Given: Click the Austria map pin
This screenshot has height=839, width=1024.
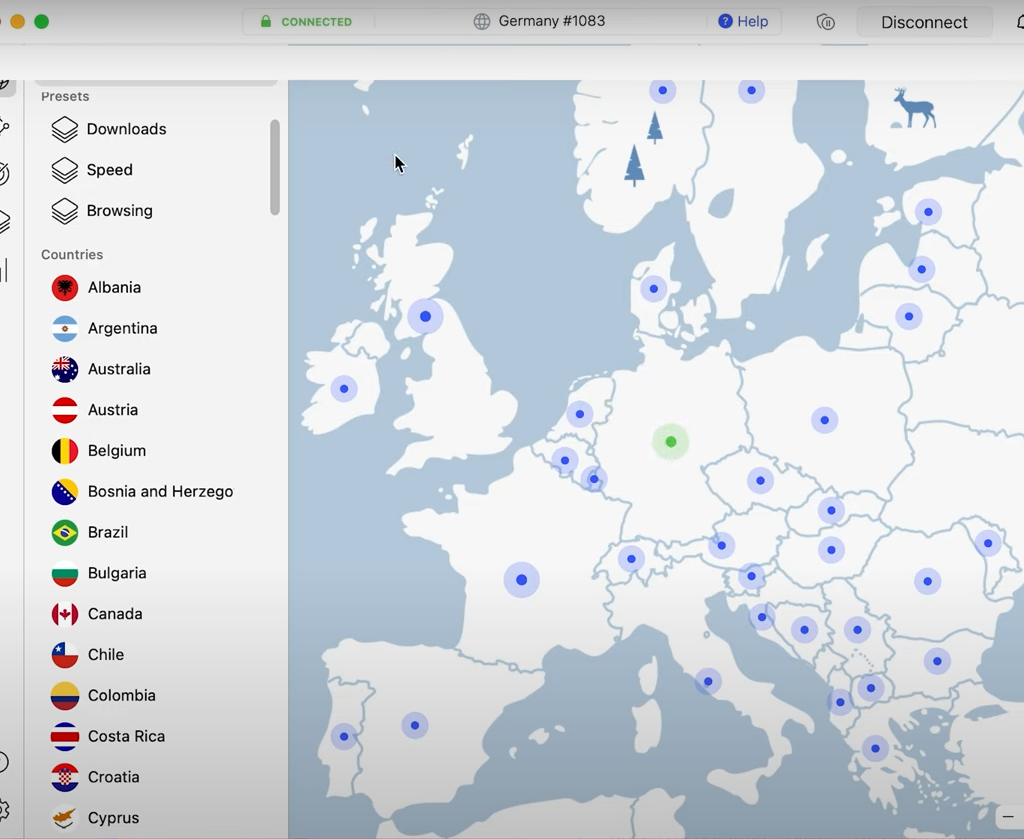Looking at the screenshot, I should 722,545.
